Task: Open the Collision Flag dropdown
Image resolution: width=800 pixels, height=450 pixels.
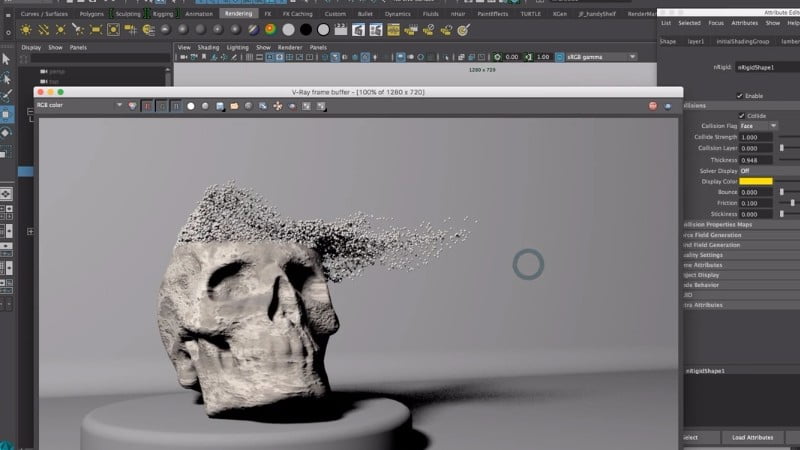Action: pos(756,126)
